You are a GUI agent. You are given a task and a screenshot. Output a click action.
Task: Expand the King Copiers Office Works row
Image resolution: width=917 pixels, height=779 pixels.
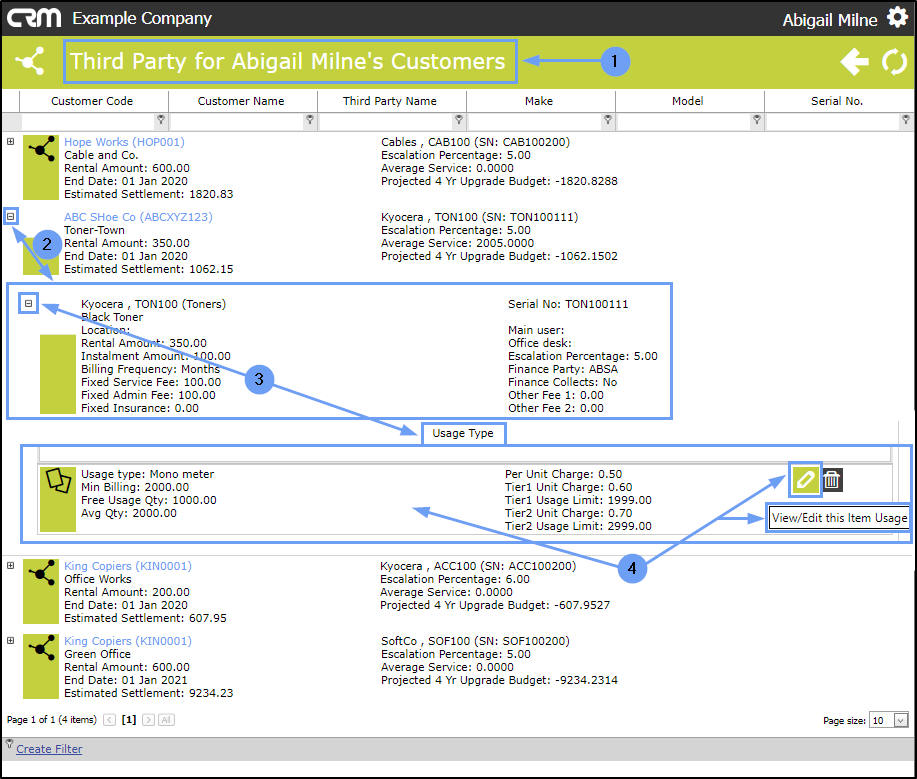[x=11, y=566]
